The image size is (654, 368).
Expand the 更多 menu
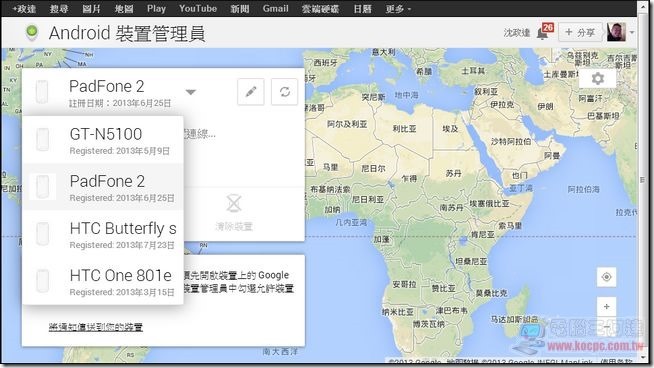(x=398, y=9)
